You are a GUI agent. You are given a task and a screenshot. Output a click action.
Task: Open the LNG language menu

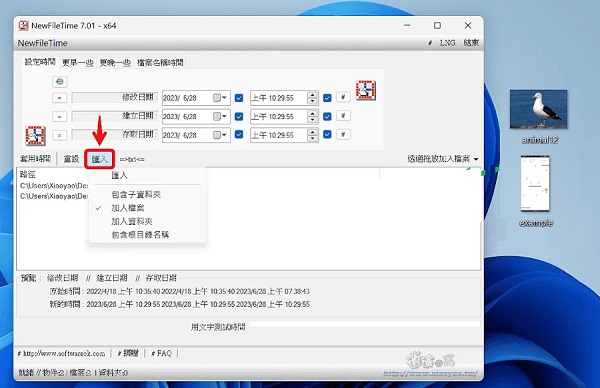[447, 43]
